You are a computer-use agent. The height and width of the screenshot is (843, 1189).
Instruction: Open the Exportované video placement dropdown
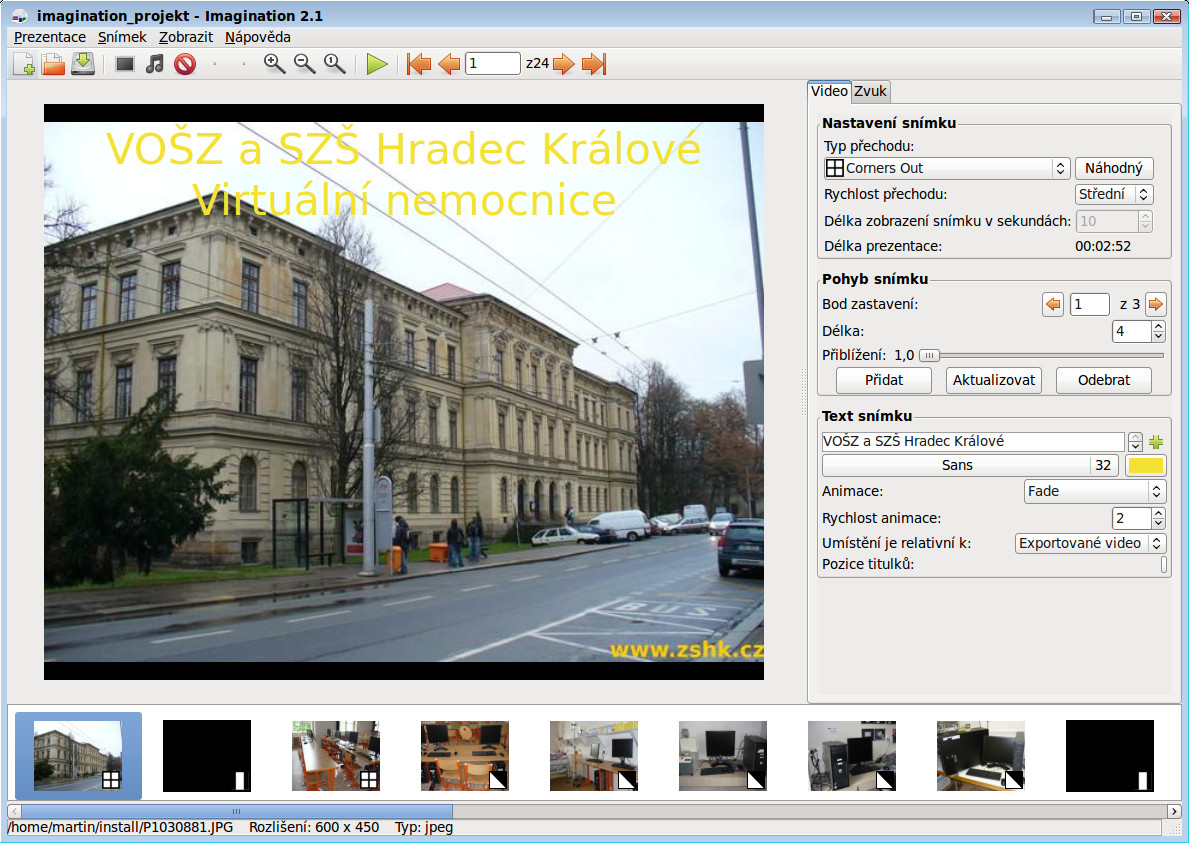coord(1090,543)
